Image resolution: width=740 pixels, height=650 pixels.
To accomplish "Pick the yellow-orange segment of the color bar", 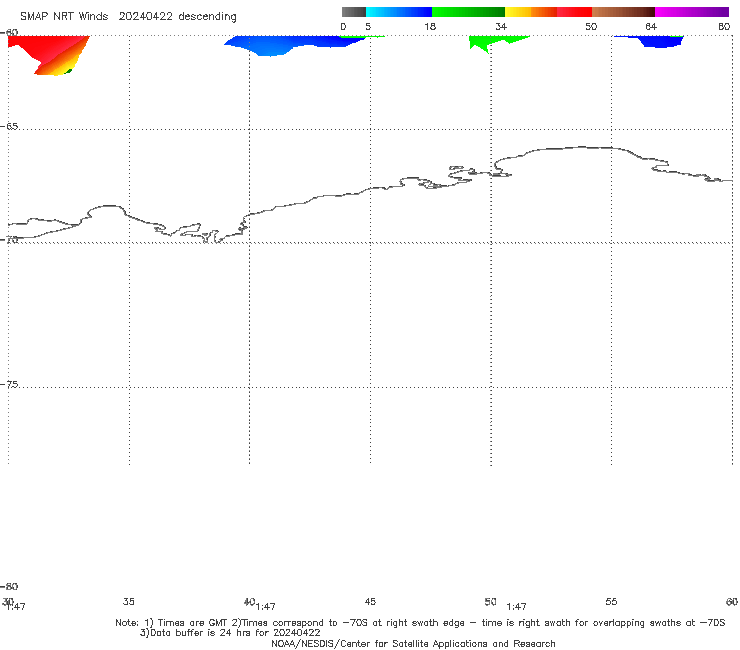I will click(531, 12).
